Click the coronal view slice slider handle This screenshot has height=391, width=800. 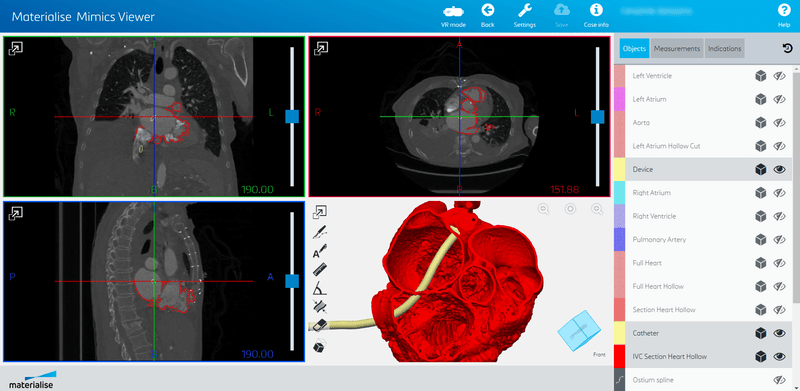point(292,116)
